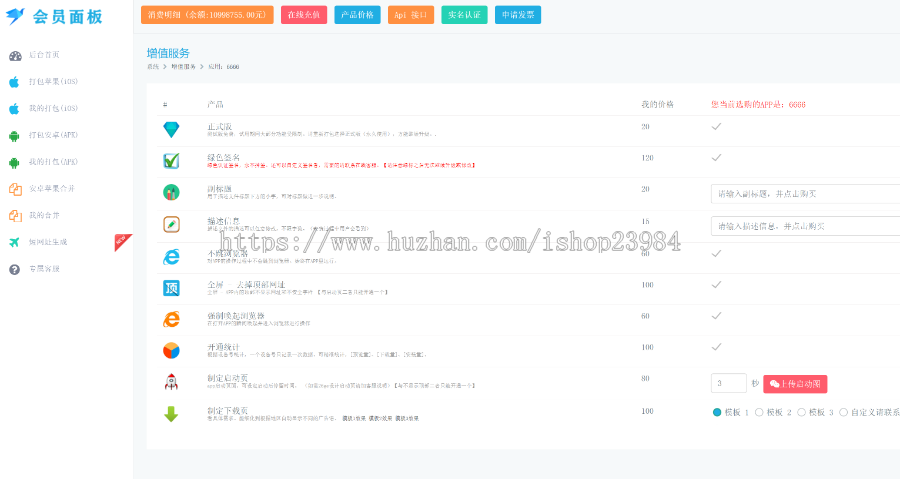Screen dimensions: 900x479
Task: Toggle checkmark for 正式版 row
Action: pyautogui.click(x=716, y=126)
